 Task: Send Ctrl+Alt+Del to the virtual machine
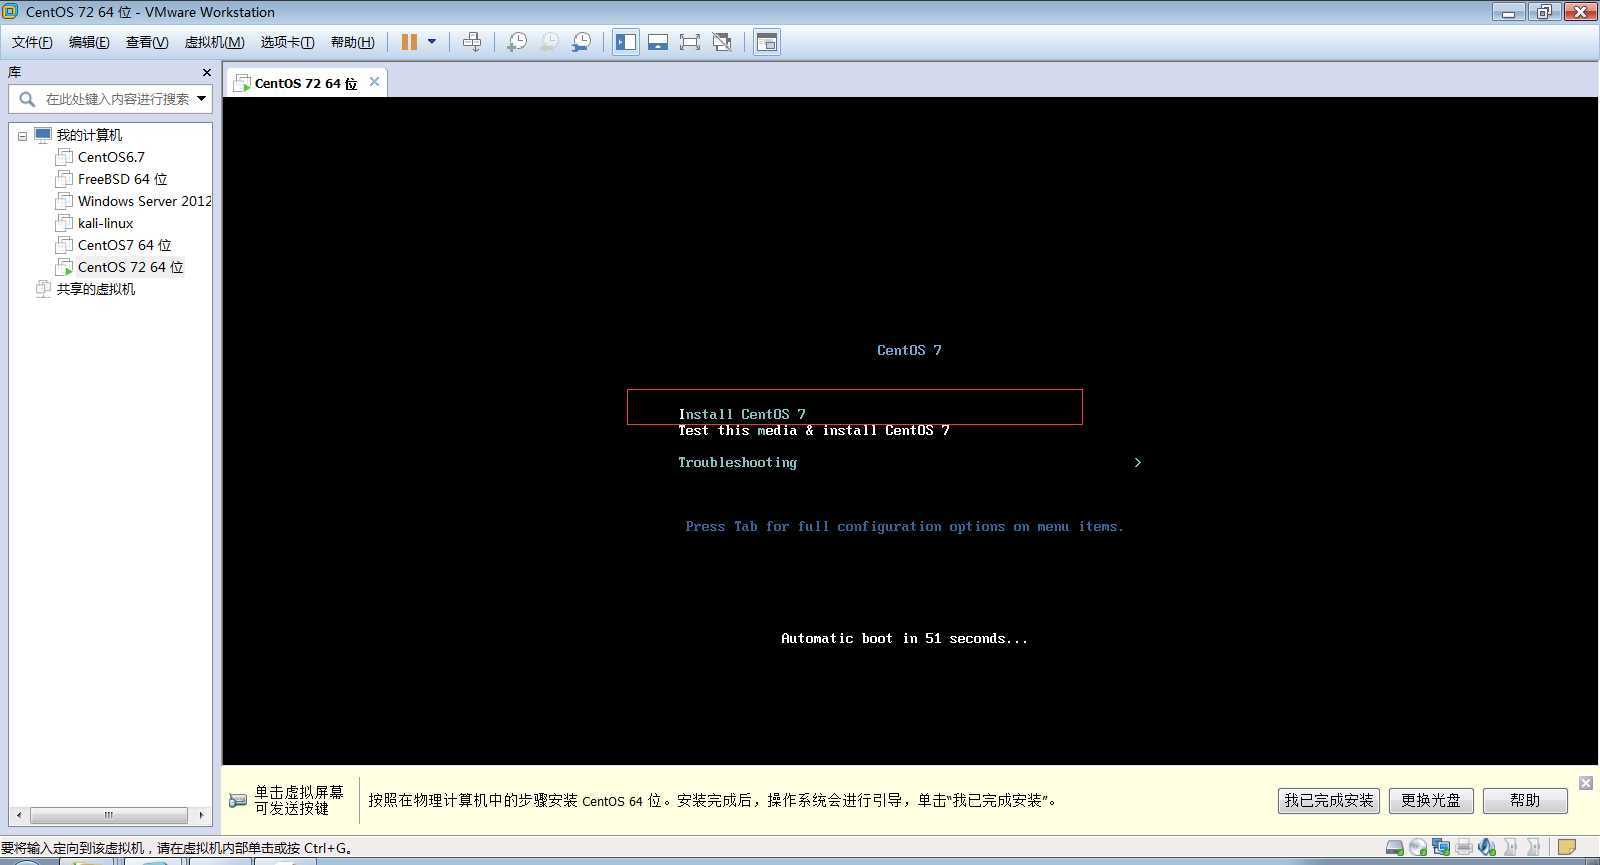click(x=472, y=42)
